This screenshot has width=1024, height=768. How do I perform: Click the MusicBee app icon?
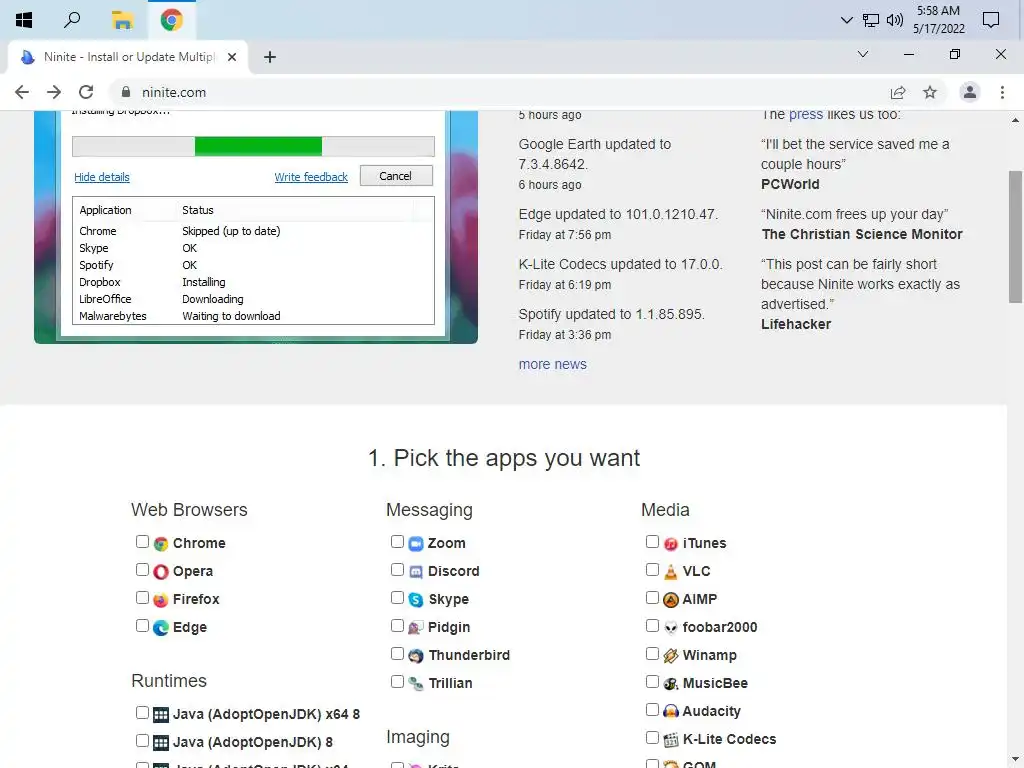point(671,684)
